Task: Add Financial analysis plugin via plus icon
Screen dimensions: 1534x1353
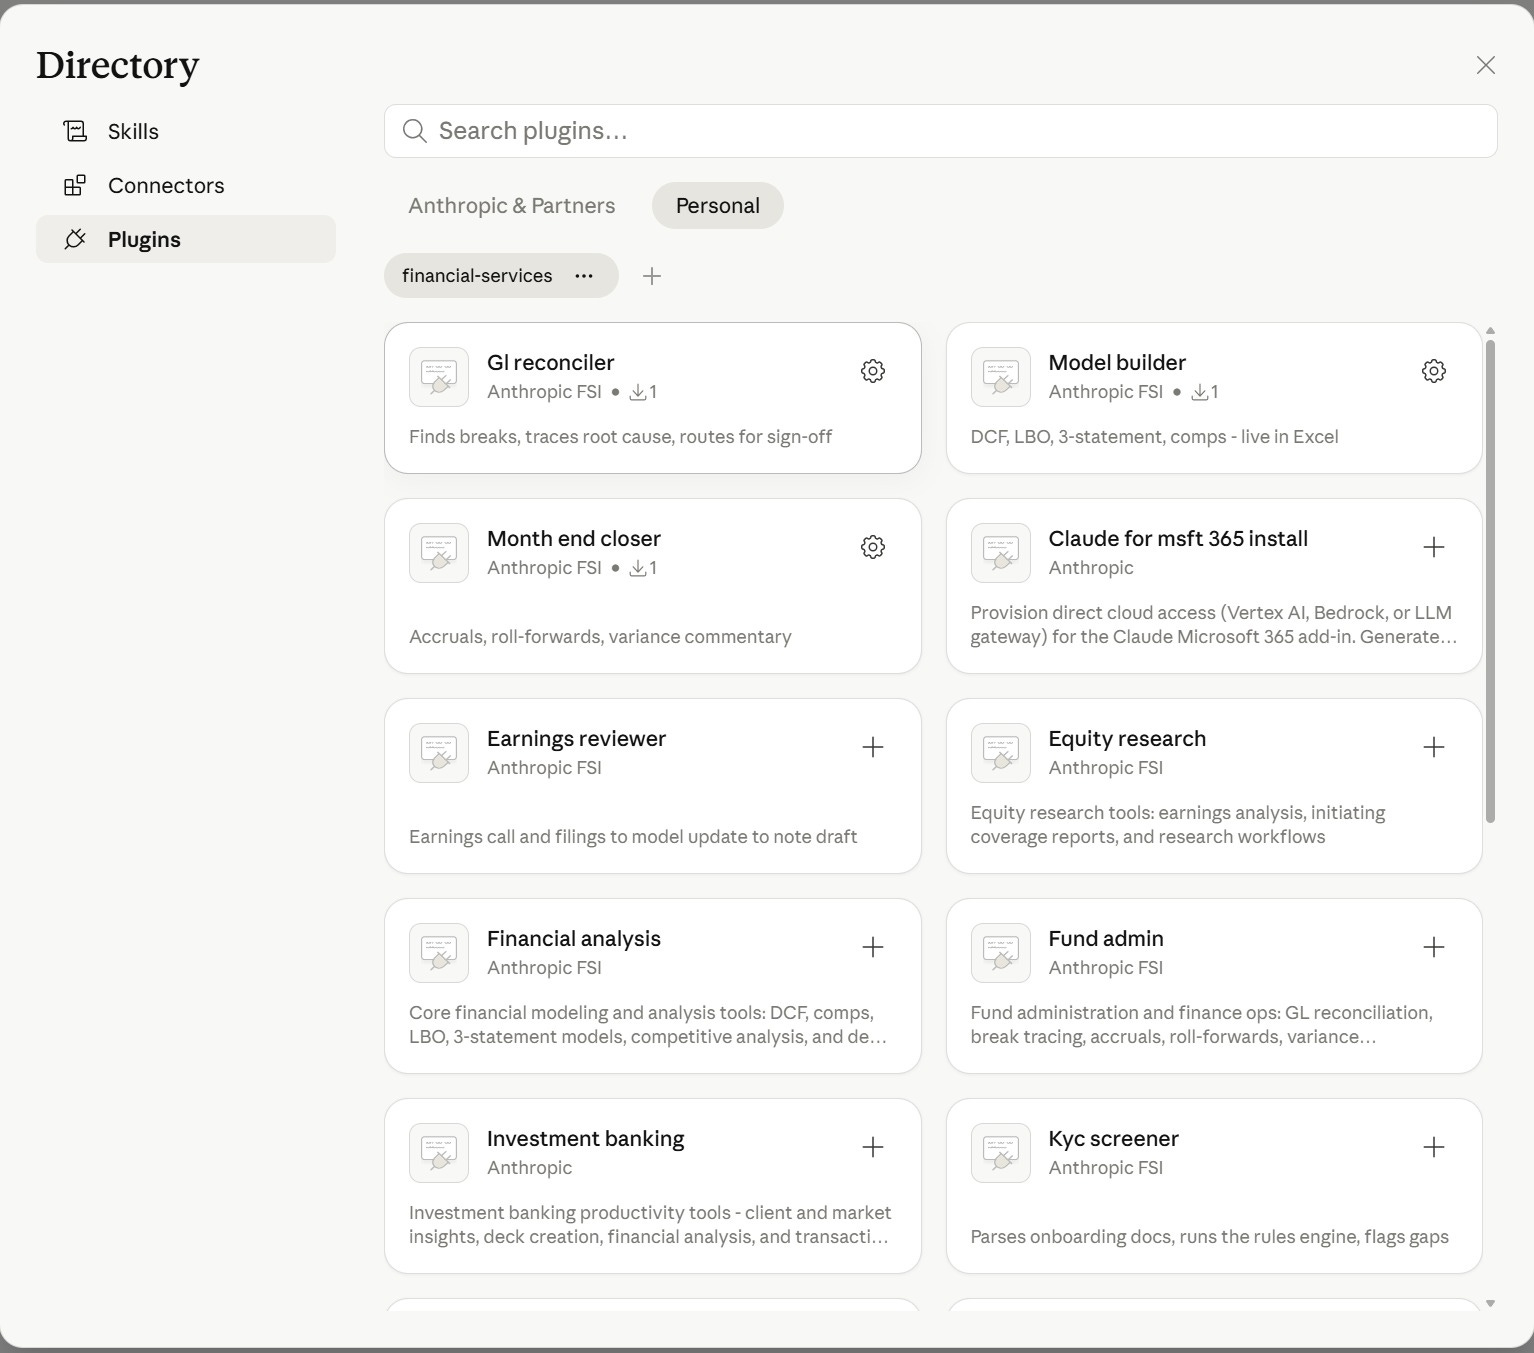Action: click(x=872, y=947)
